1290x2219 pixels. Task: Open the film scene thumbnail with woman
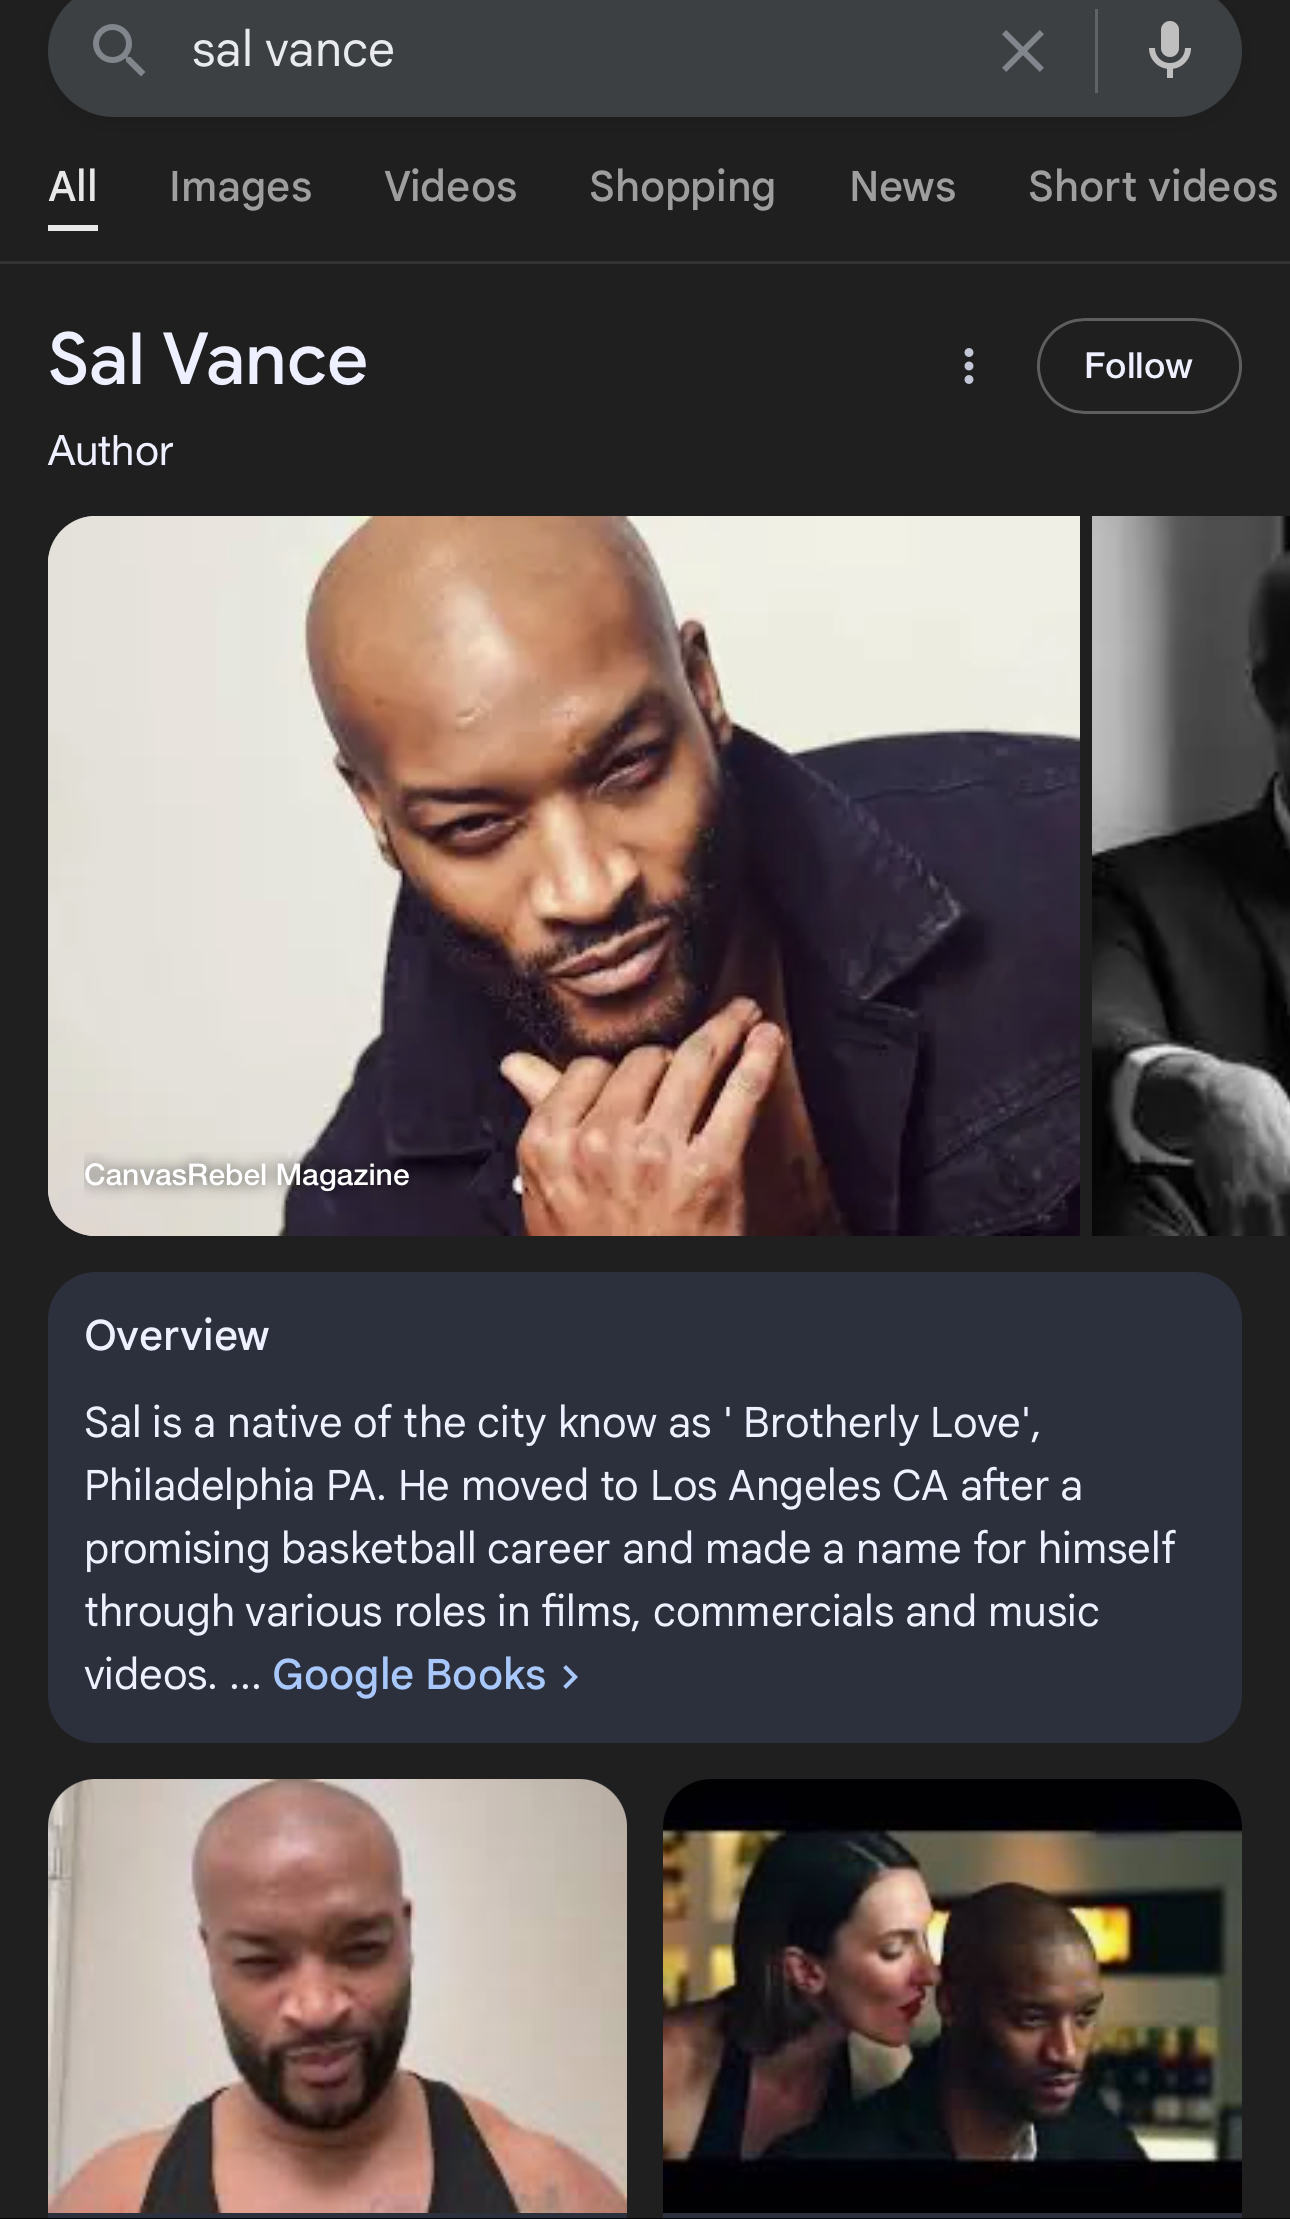click(952, 1996)
